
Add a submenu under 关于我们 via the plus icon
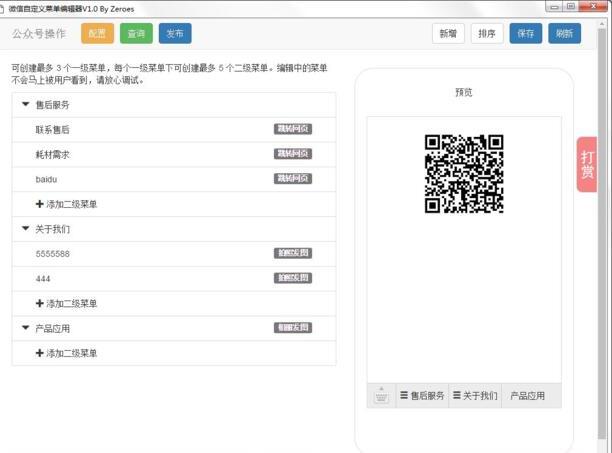(x=39, y=304)
